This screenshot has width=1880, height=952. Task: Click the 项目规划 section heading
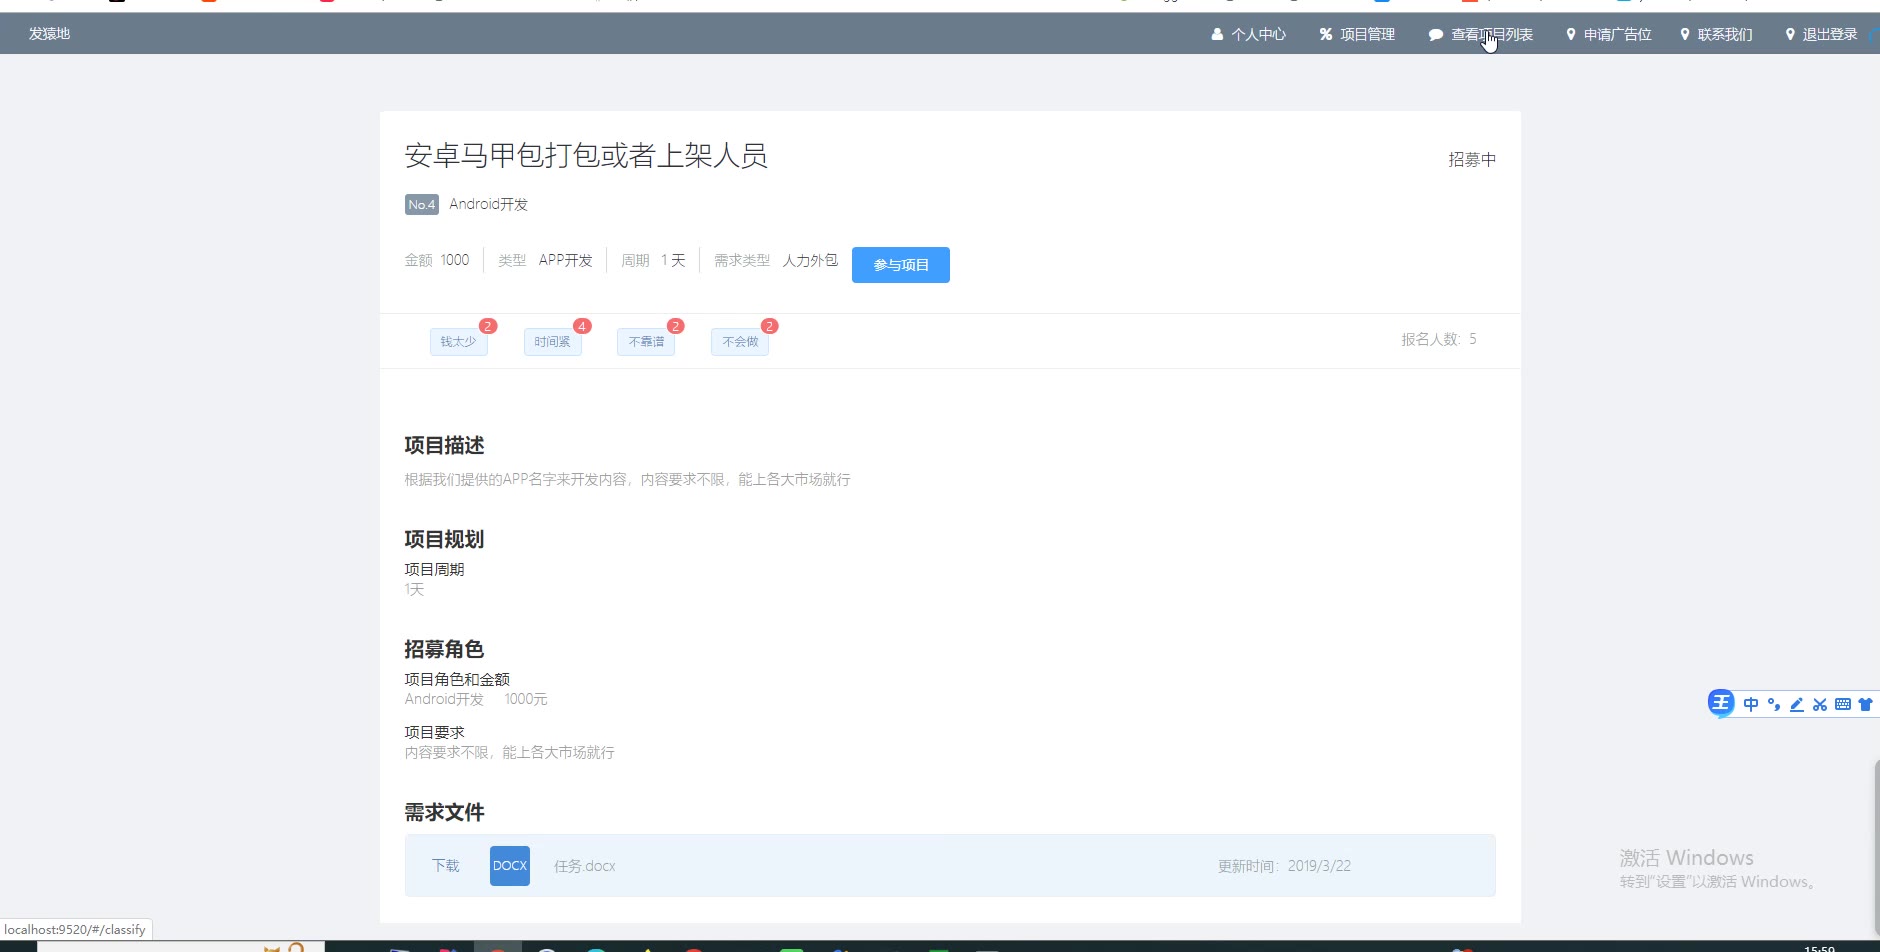tap(444, 540)
